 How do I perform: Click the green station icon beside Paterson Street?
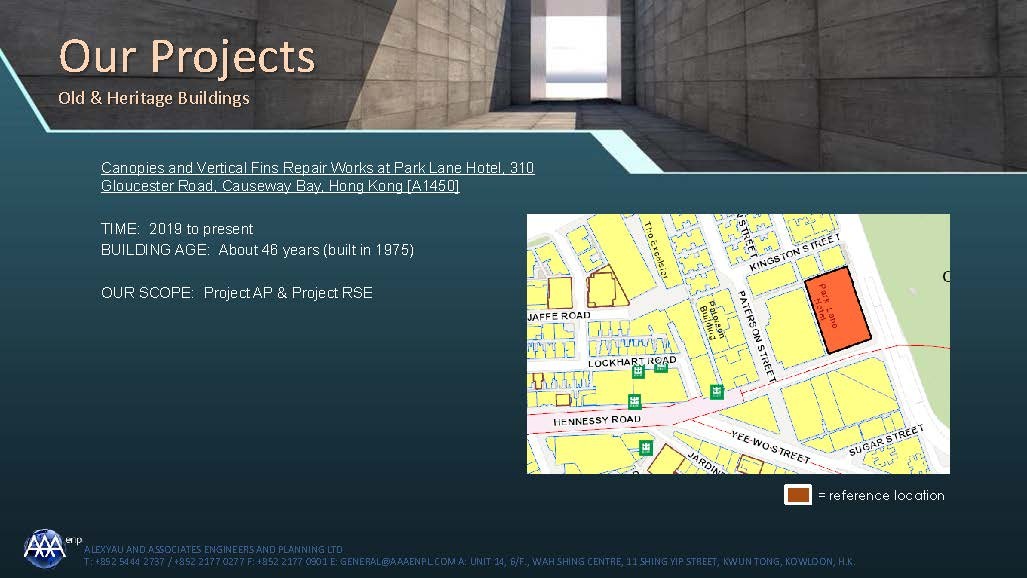pos(716,391)
